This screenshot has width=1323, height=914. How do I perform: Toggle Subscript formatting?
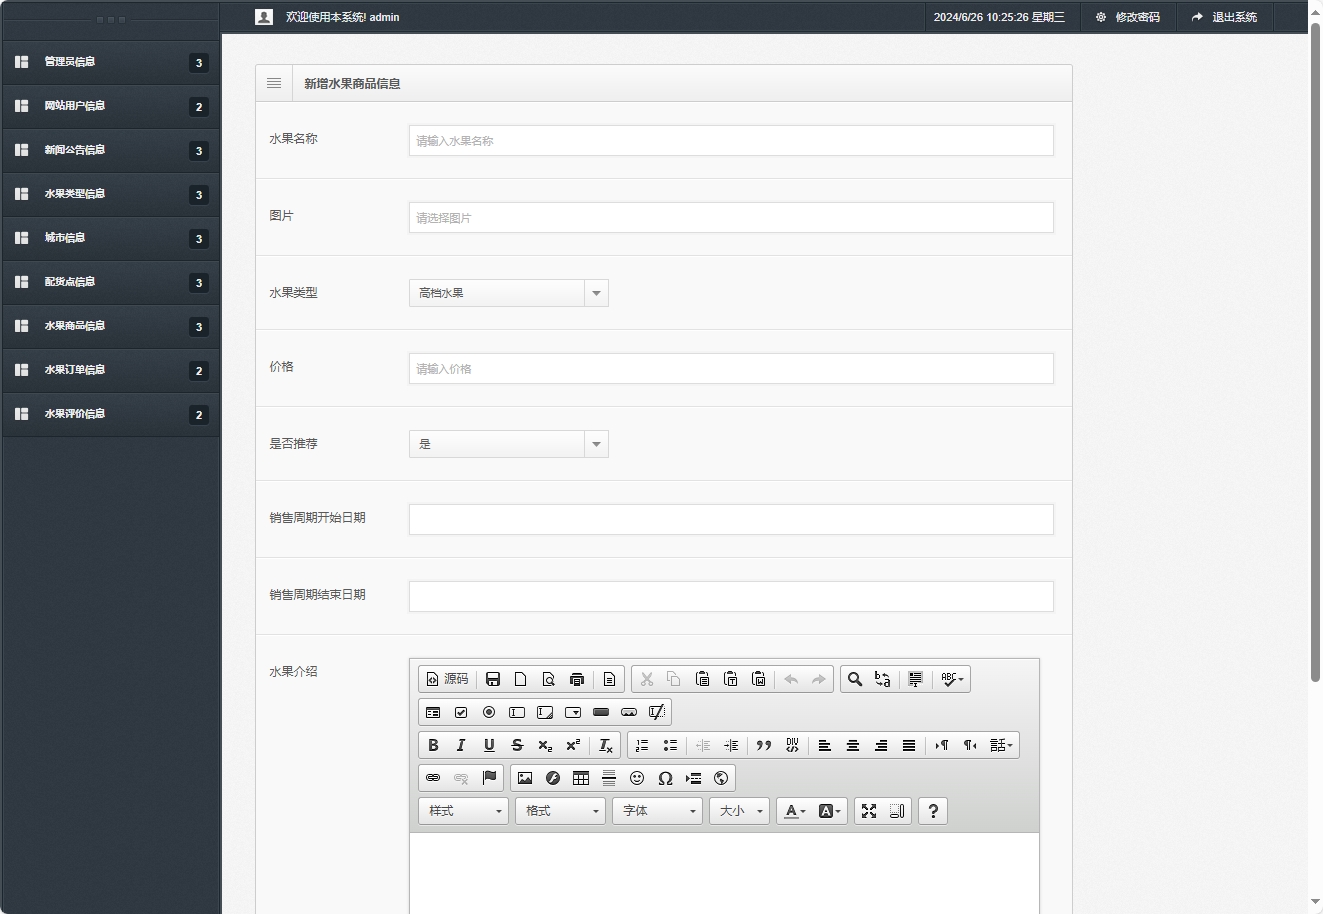545,745
